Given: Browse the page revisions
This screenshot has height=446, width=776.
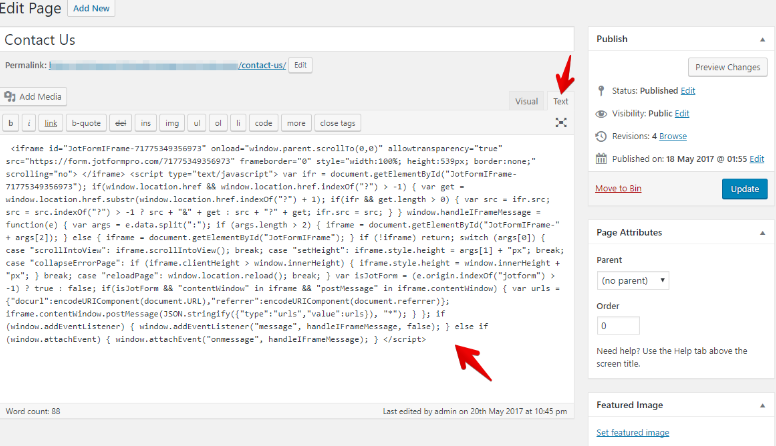Looking at the screenshot, I should [673, 136].
